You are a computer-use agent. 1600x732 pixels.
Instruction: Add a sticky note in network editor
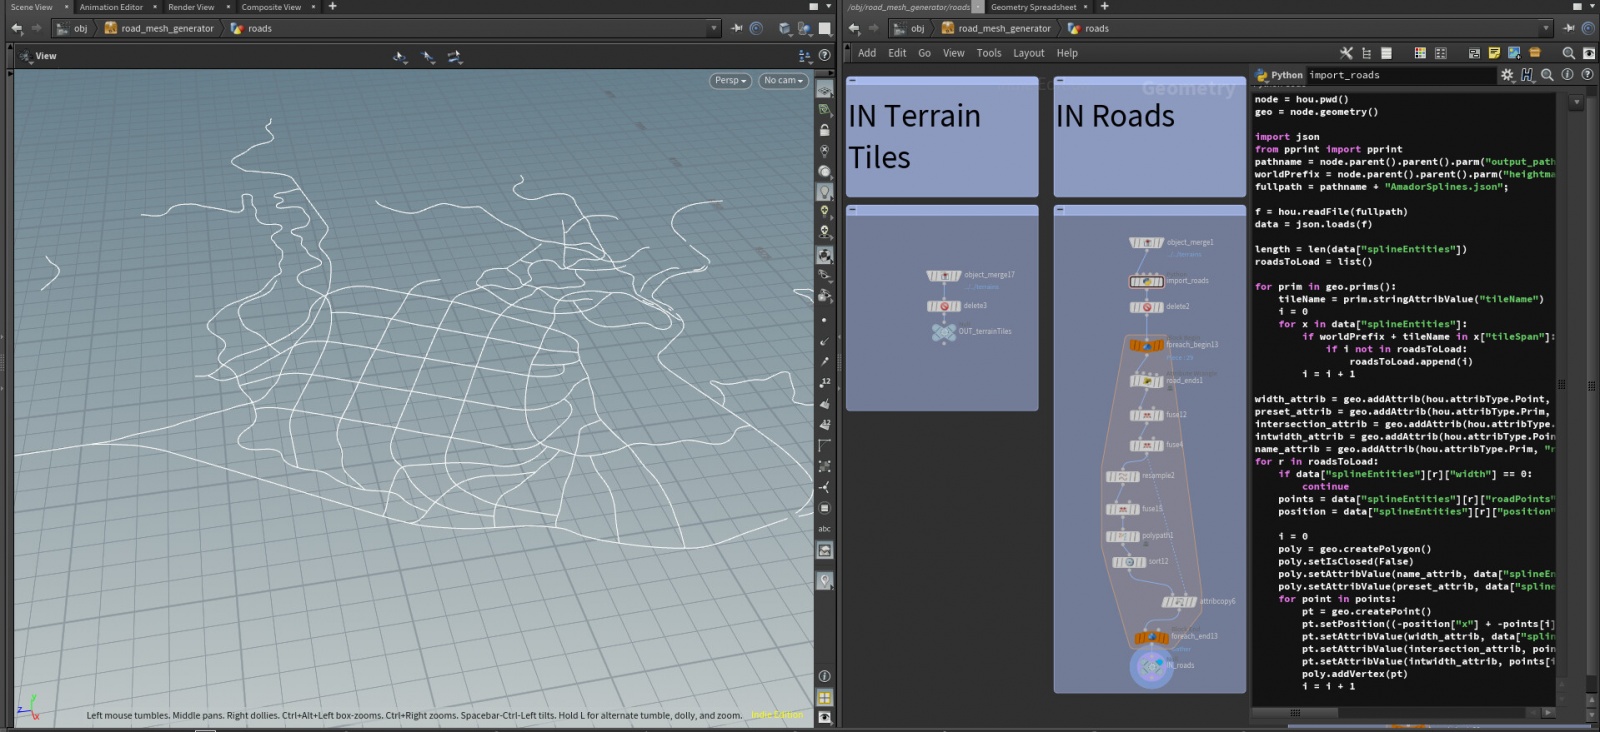click(1494, 53)
